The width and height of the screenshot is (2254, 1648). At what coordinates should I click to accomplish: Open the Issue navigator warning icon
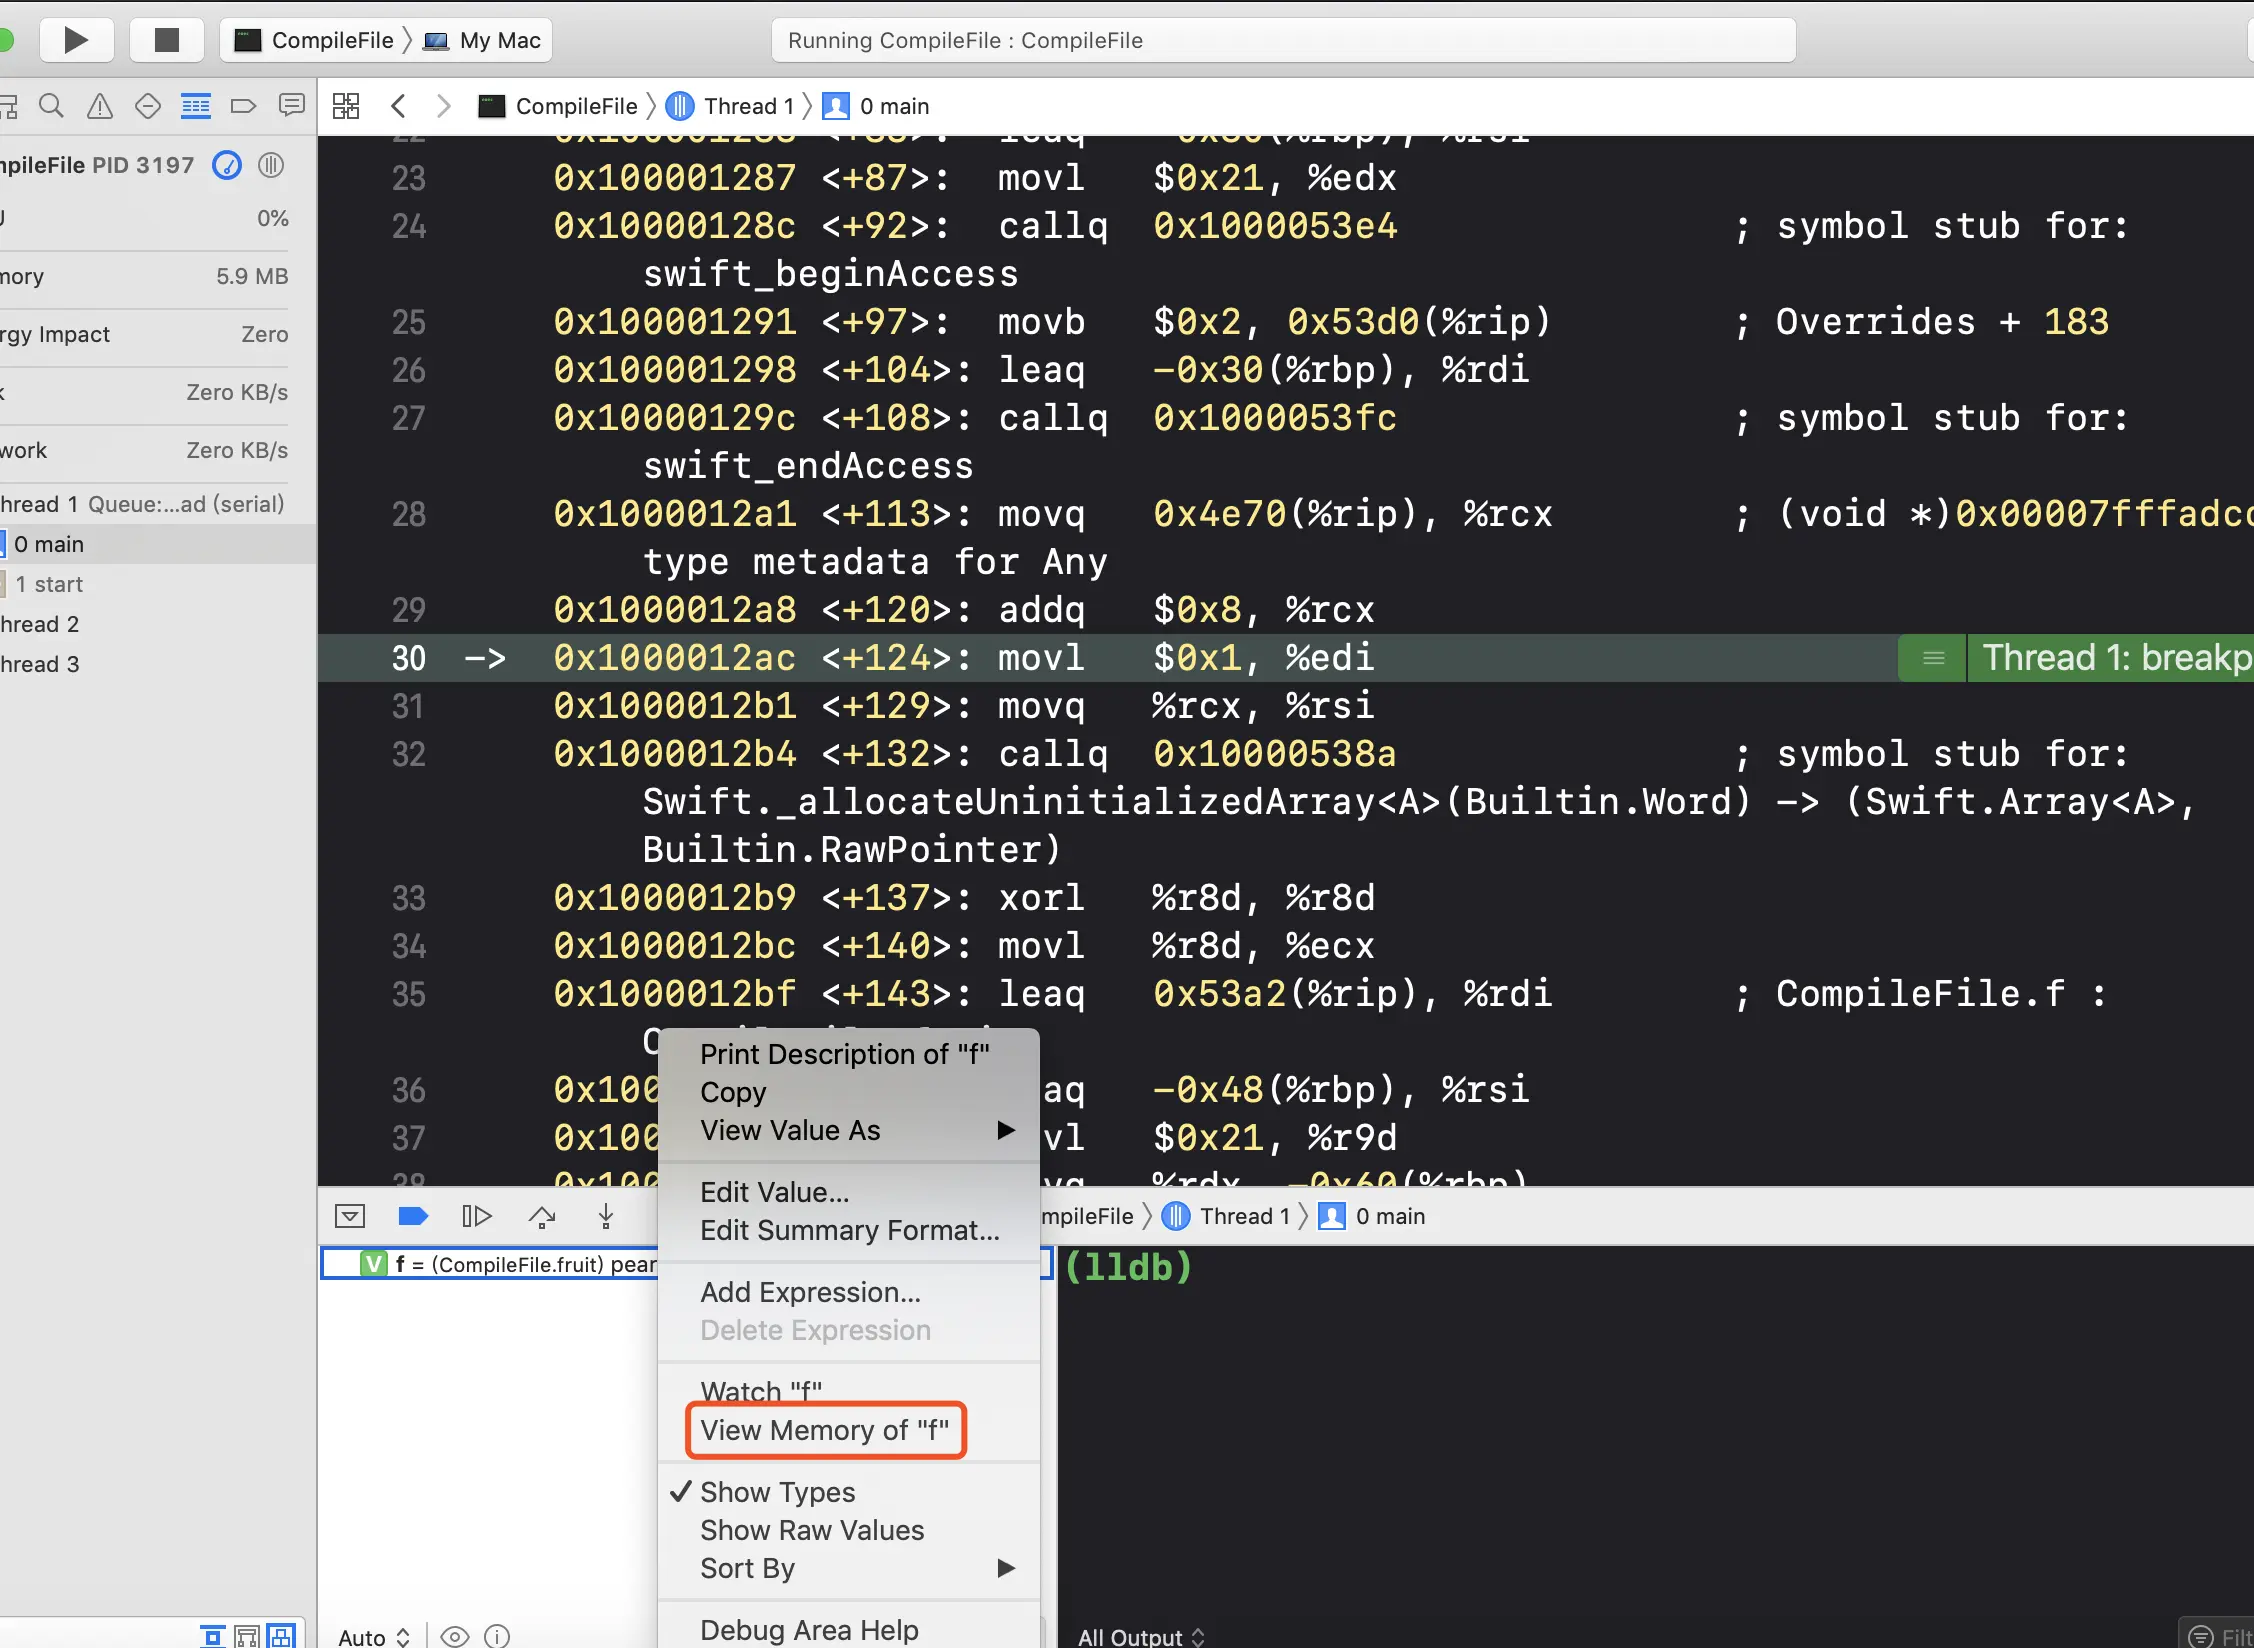(100, 106)
